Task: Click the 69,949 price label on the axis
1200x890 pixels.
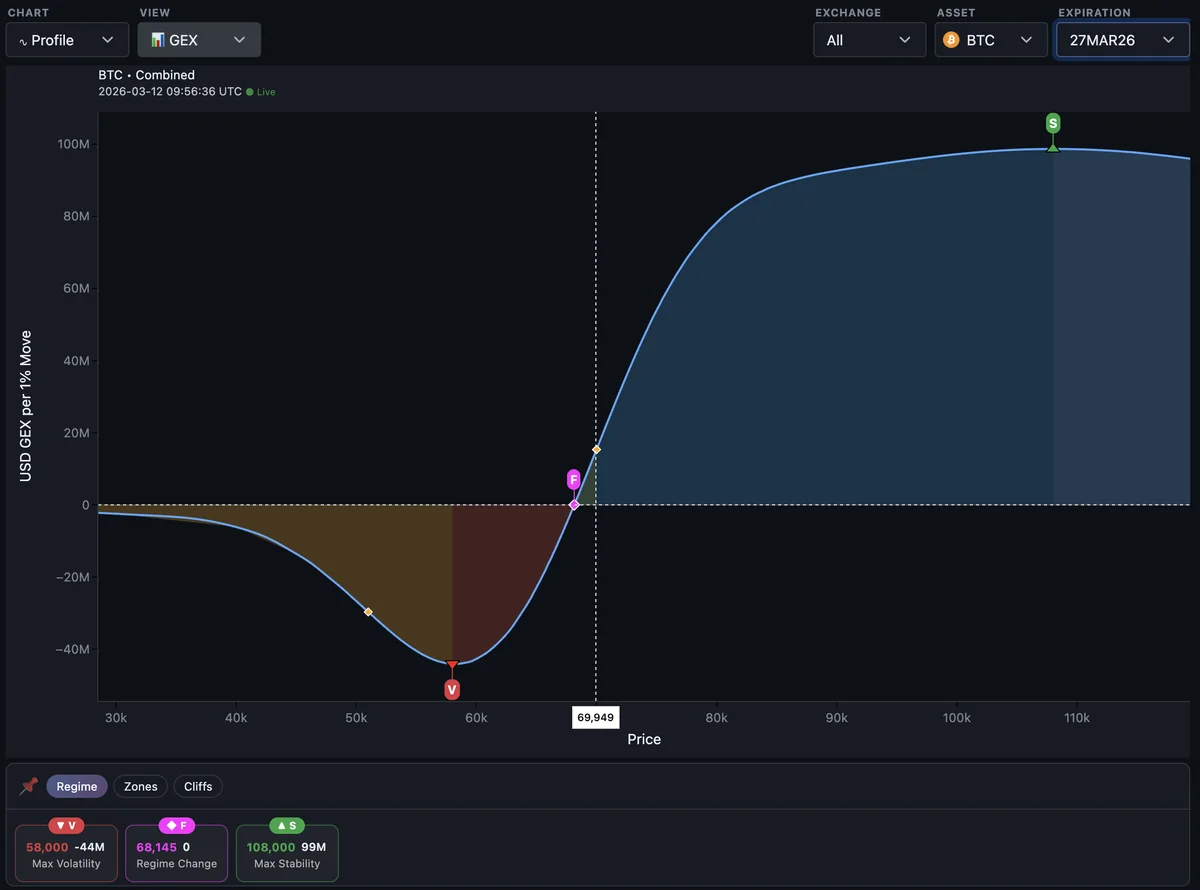Action: tap(596, 717)
